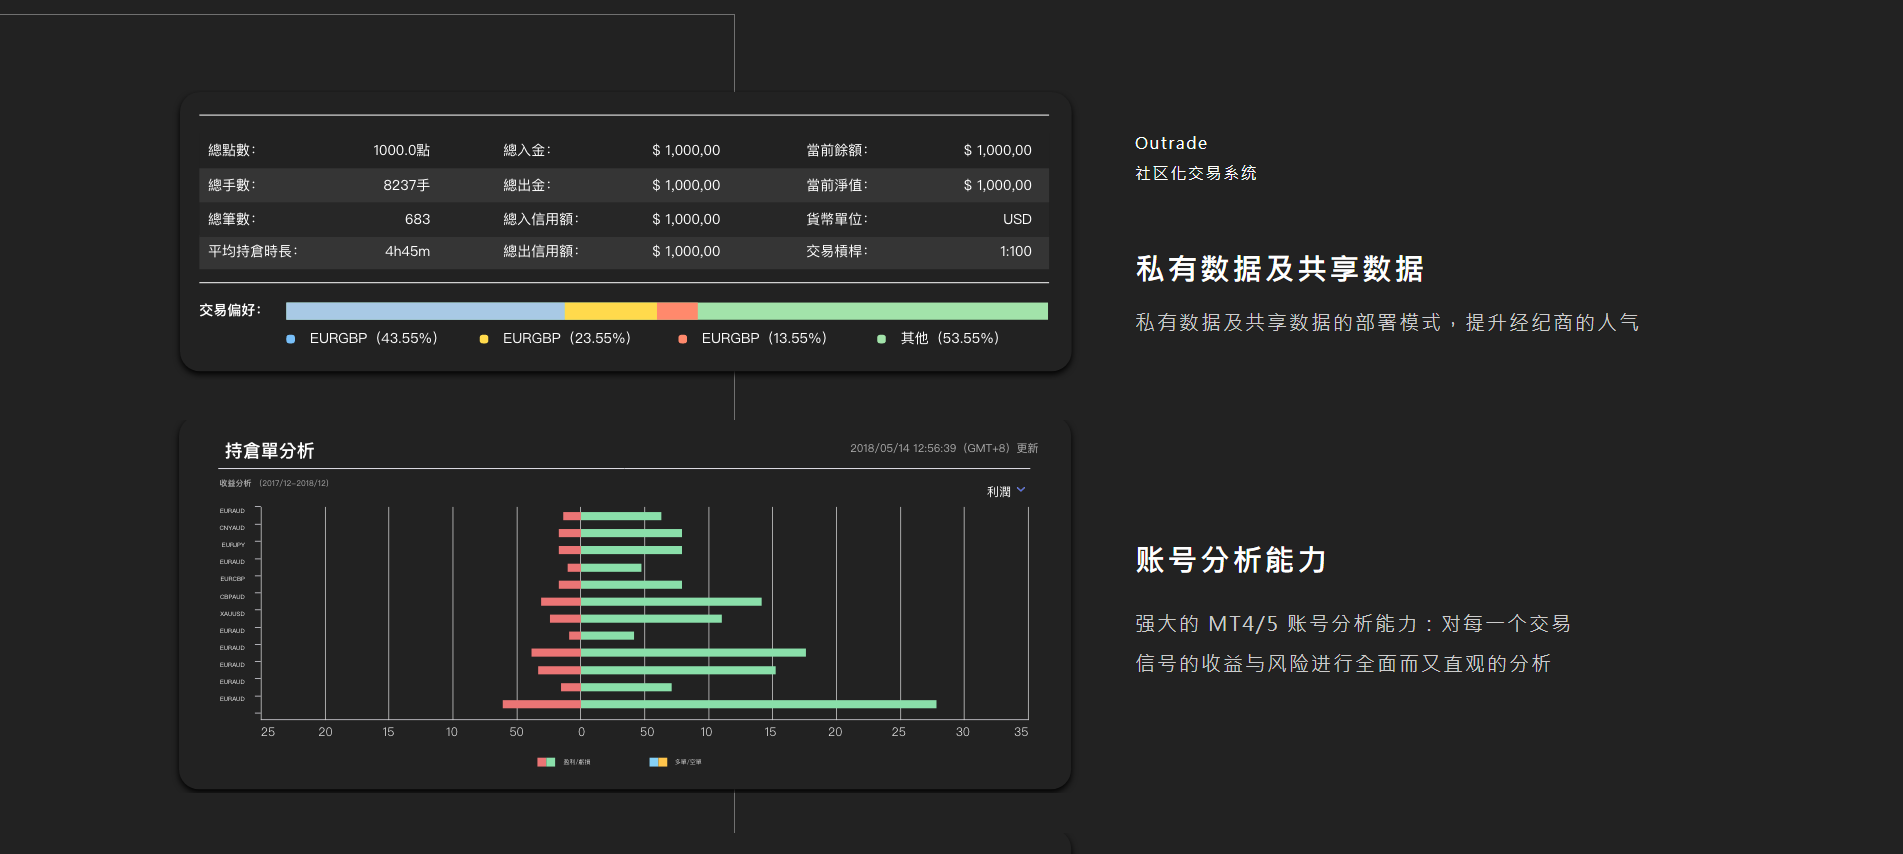The height and width of the screenshot is (854, 1903).
Task: Click the CBPAUD row label
Action: tap(232, 597)
